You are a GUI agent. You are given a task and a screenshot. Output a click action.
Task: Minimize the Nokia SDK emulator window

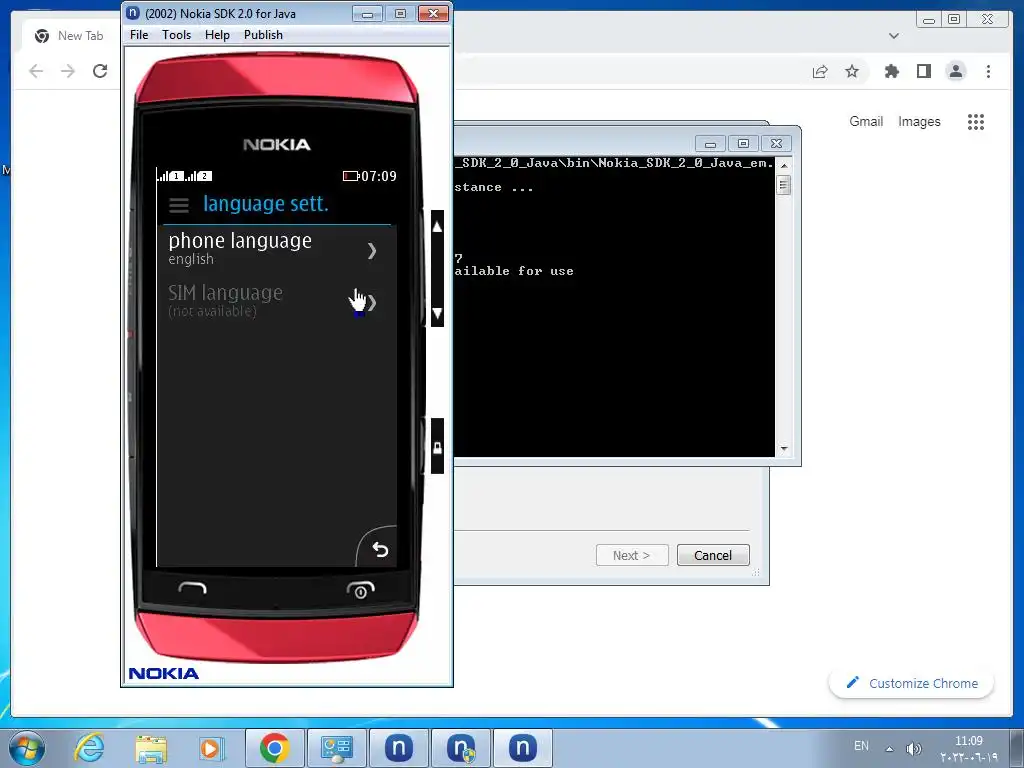368,14
